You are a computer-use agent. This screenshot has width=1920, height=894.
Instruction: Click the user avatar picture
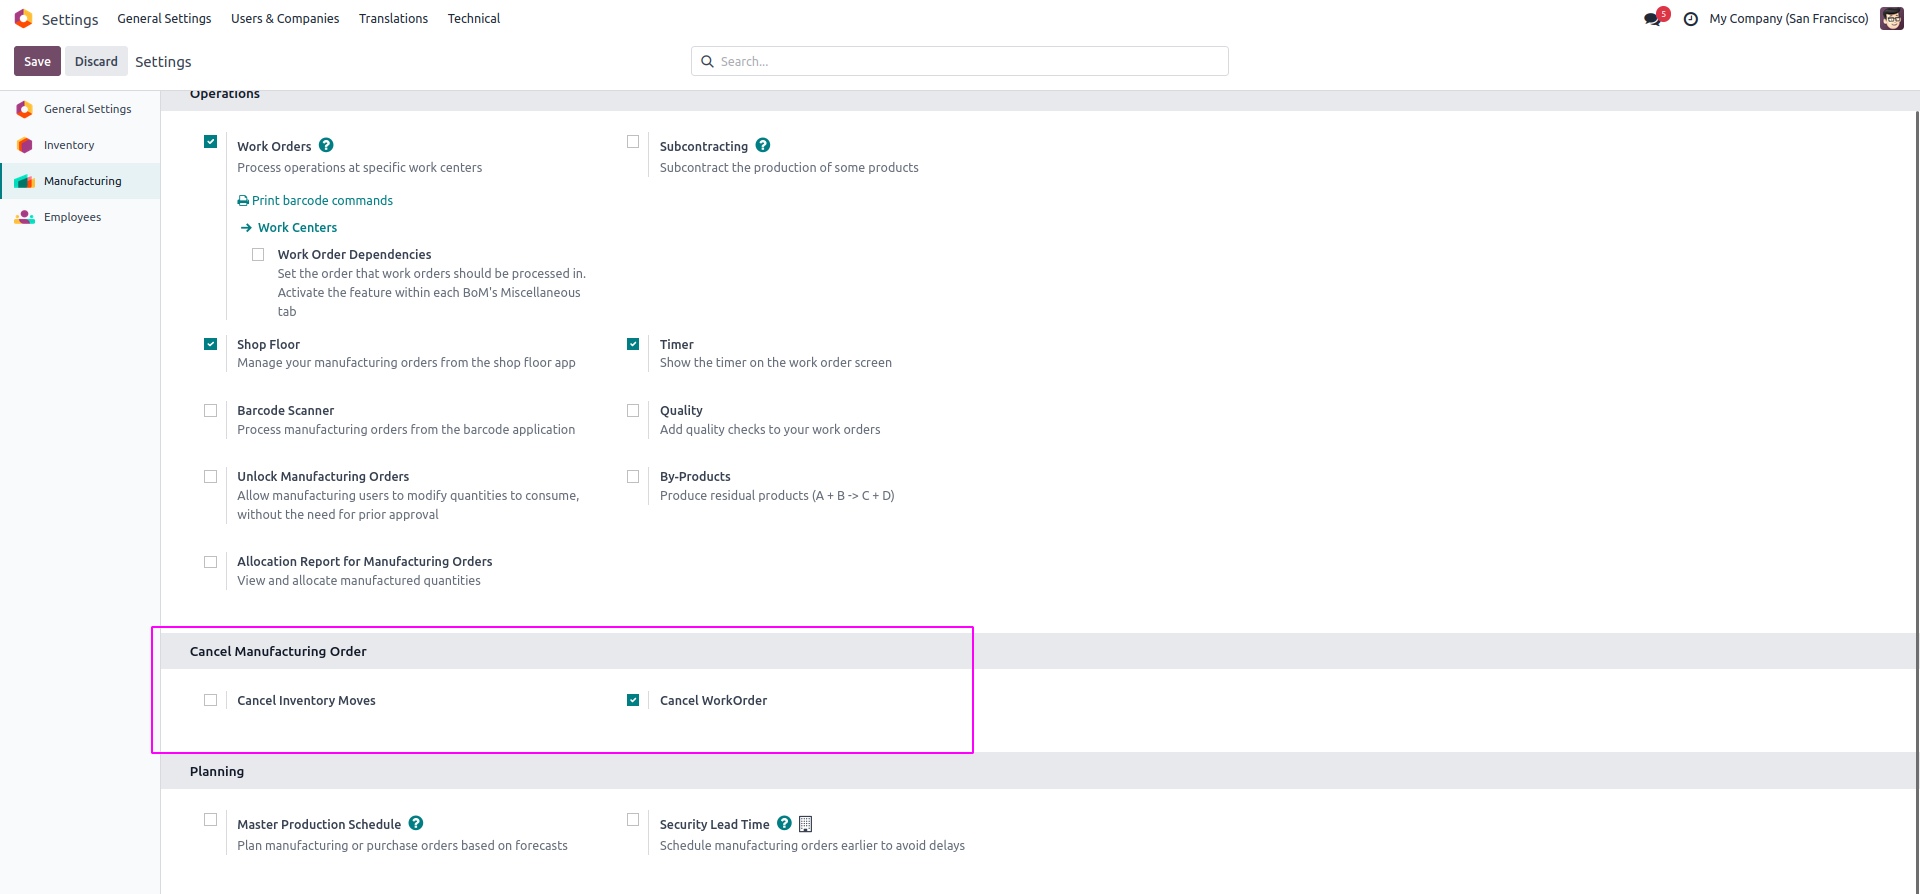click(x=1891, y=19)
